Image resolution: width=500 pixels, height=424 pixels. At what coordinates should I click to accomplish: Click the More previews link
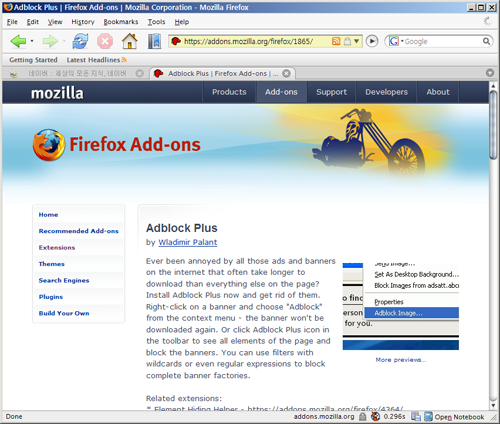point(401,360)
